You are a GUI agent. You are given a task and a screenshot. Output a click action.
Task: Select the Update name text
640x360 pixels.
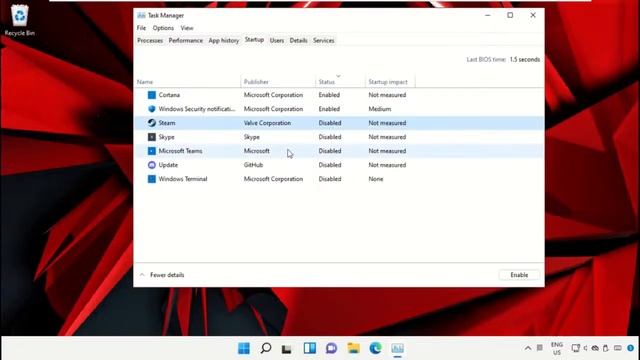click(168, 165)
